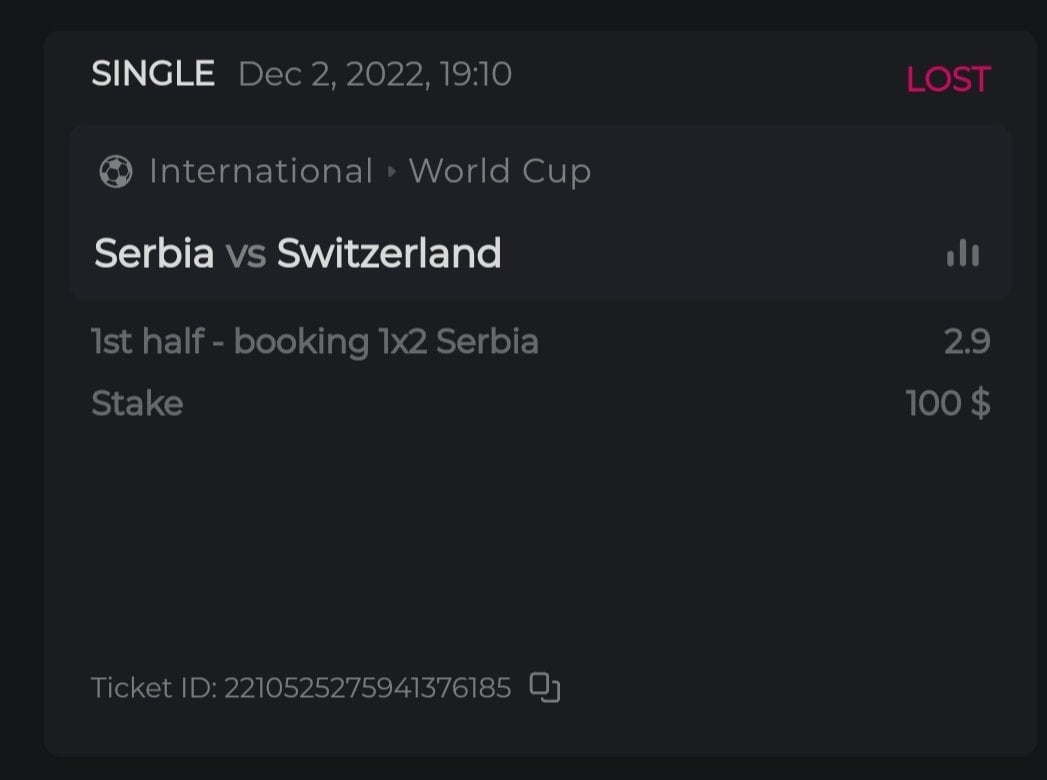Copy the ticket ID using copy icon
Screen dimensions: 1047x780
tap(545, 687)
